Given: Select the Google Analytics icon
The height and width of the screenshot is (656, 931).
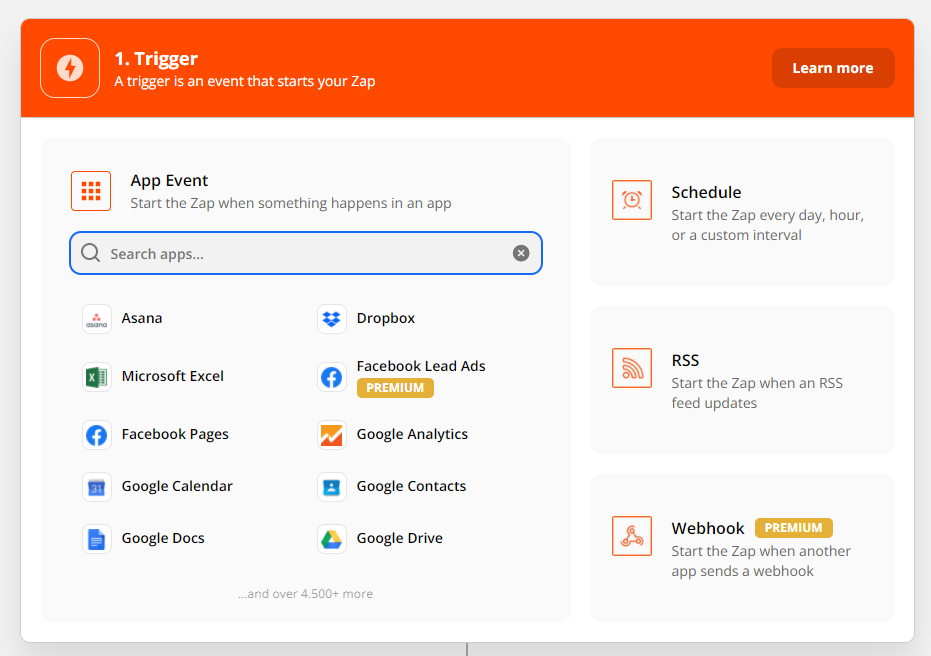Looking at the screenshot, I should [331, 435].
